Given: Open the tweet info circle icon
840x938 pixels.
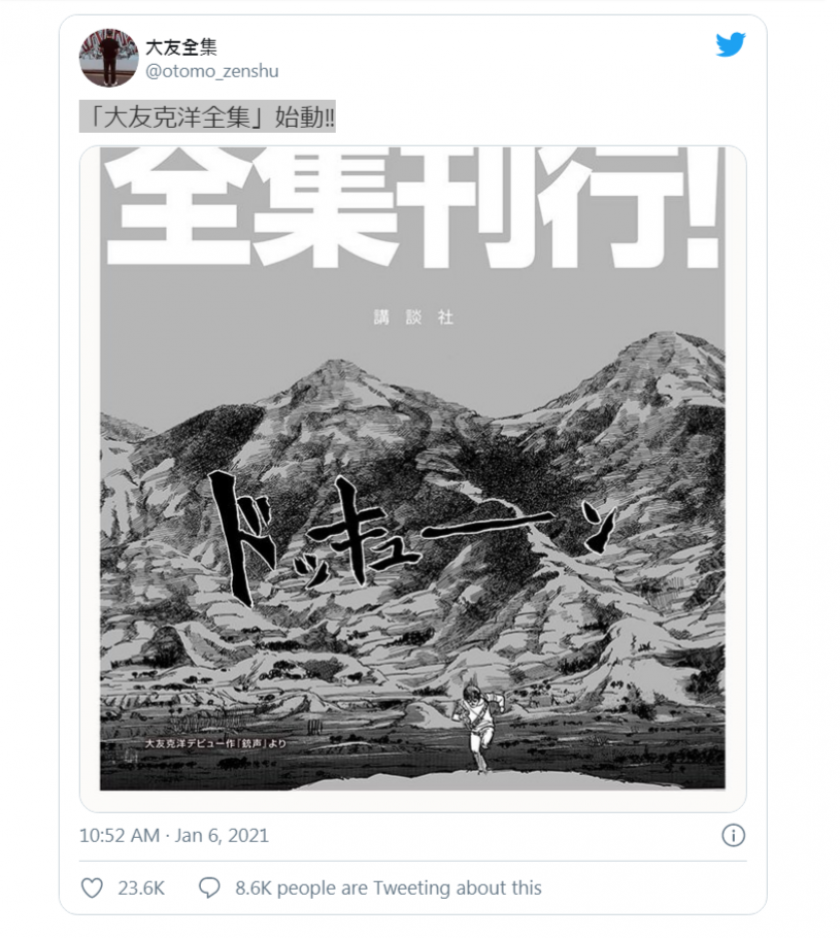Looking at the screenshot, I should [733, 835].
